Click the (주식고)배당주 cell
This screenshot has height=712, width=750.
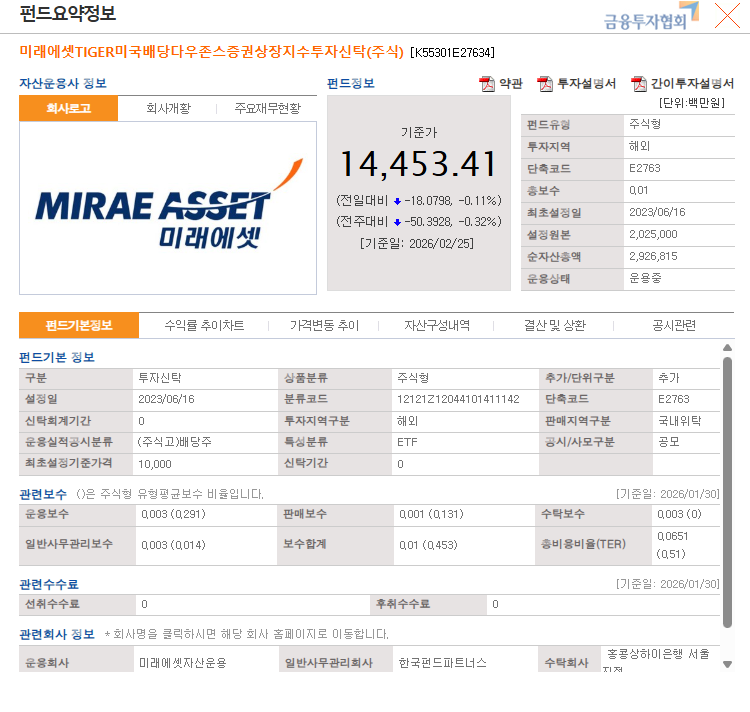[x=175, y=442]
